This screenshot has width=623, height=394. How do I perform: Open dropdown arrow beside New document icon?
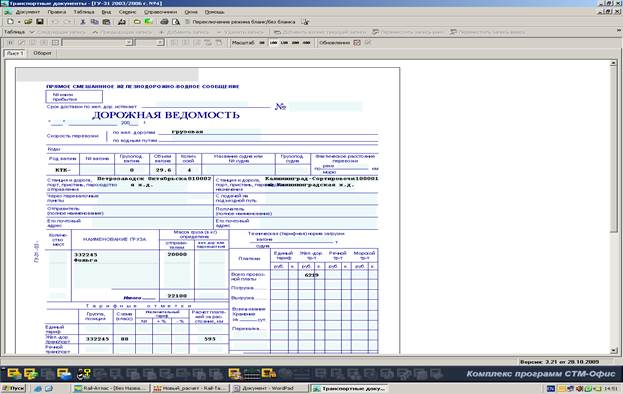click(x=19, y=22)
